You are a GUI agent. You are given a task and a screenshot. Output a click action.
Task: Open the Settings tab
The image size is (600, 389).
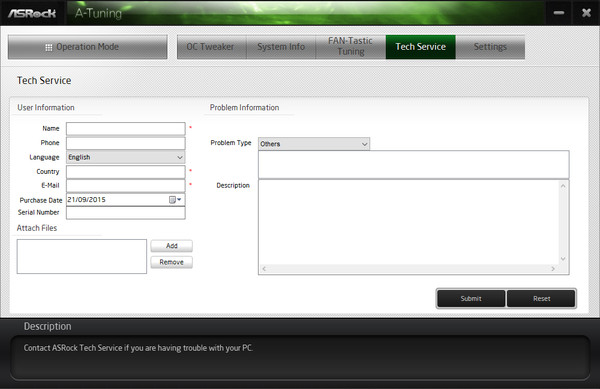tap(490, 47)
